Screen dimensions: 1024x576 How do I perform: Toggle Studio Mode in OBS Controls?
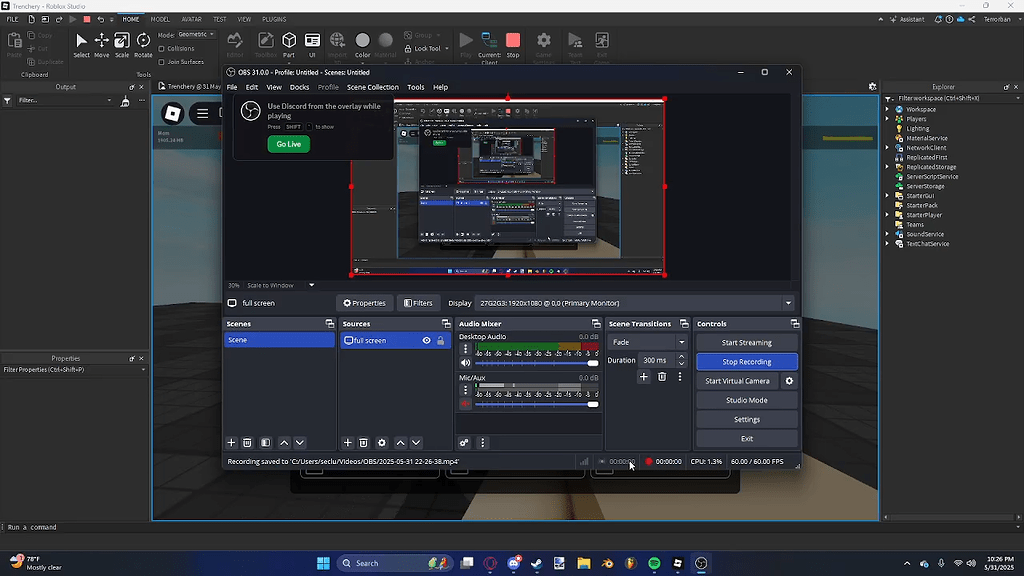tap(746, 400)
